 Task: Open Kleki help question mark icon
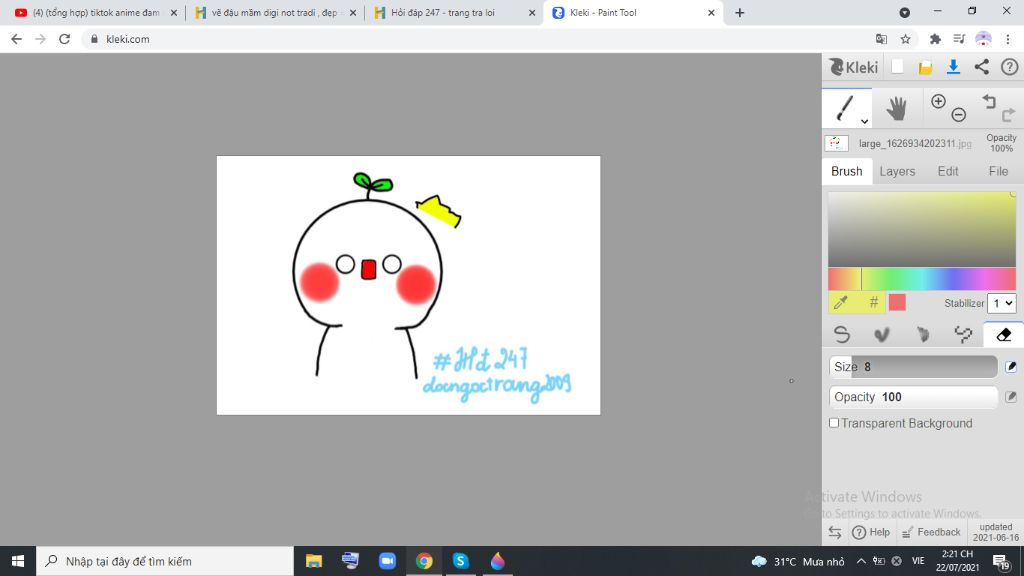(x=1010, y=67)
